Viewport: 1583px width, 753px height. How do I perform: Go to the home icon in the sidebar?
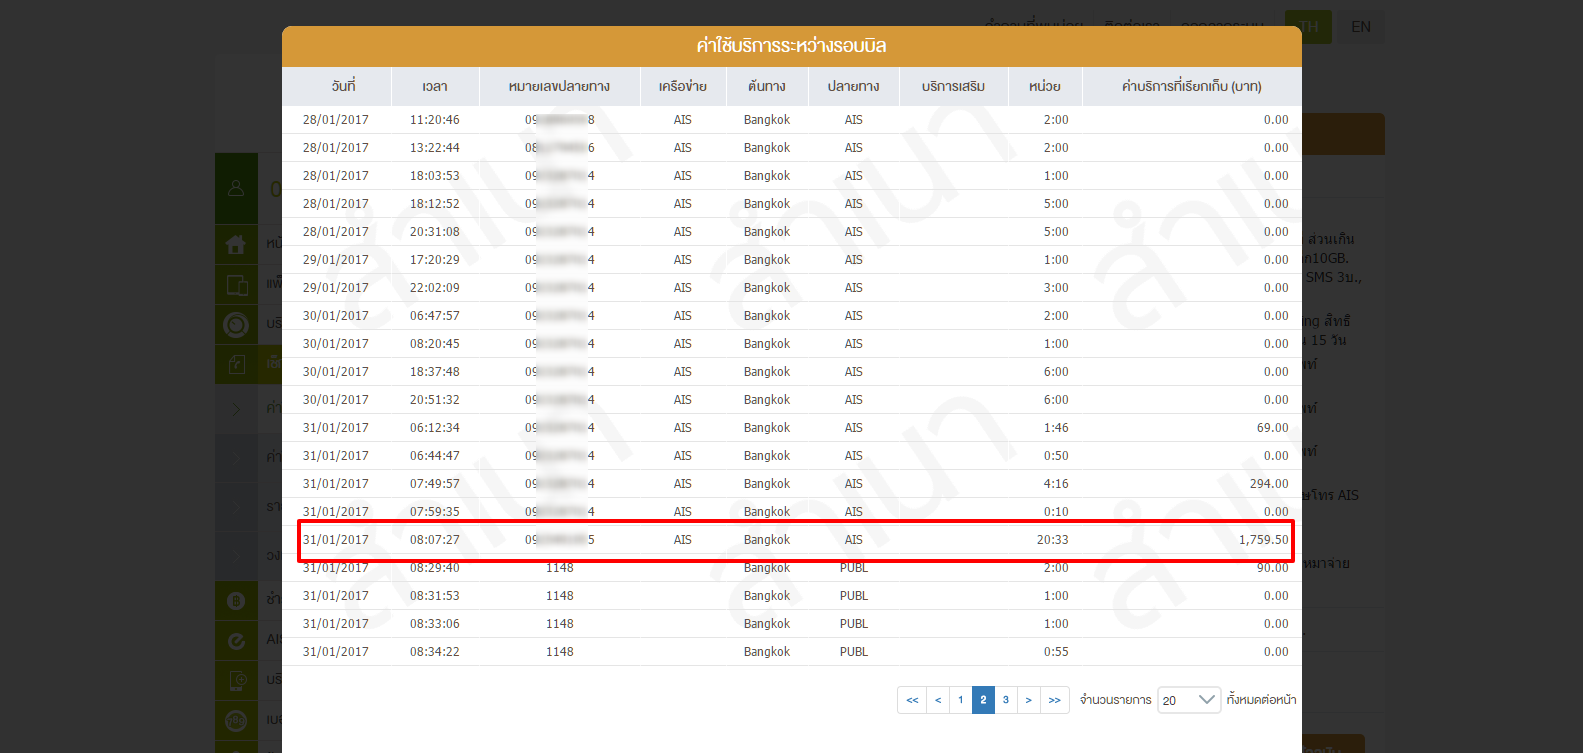[236, 244]
